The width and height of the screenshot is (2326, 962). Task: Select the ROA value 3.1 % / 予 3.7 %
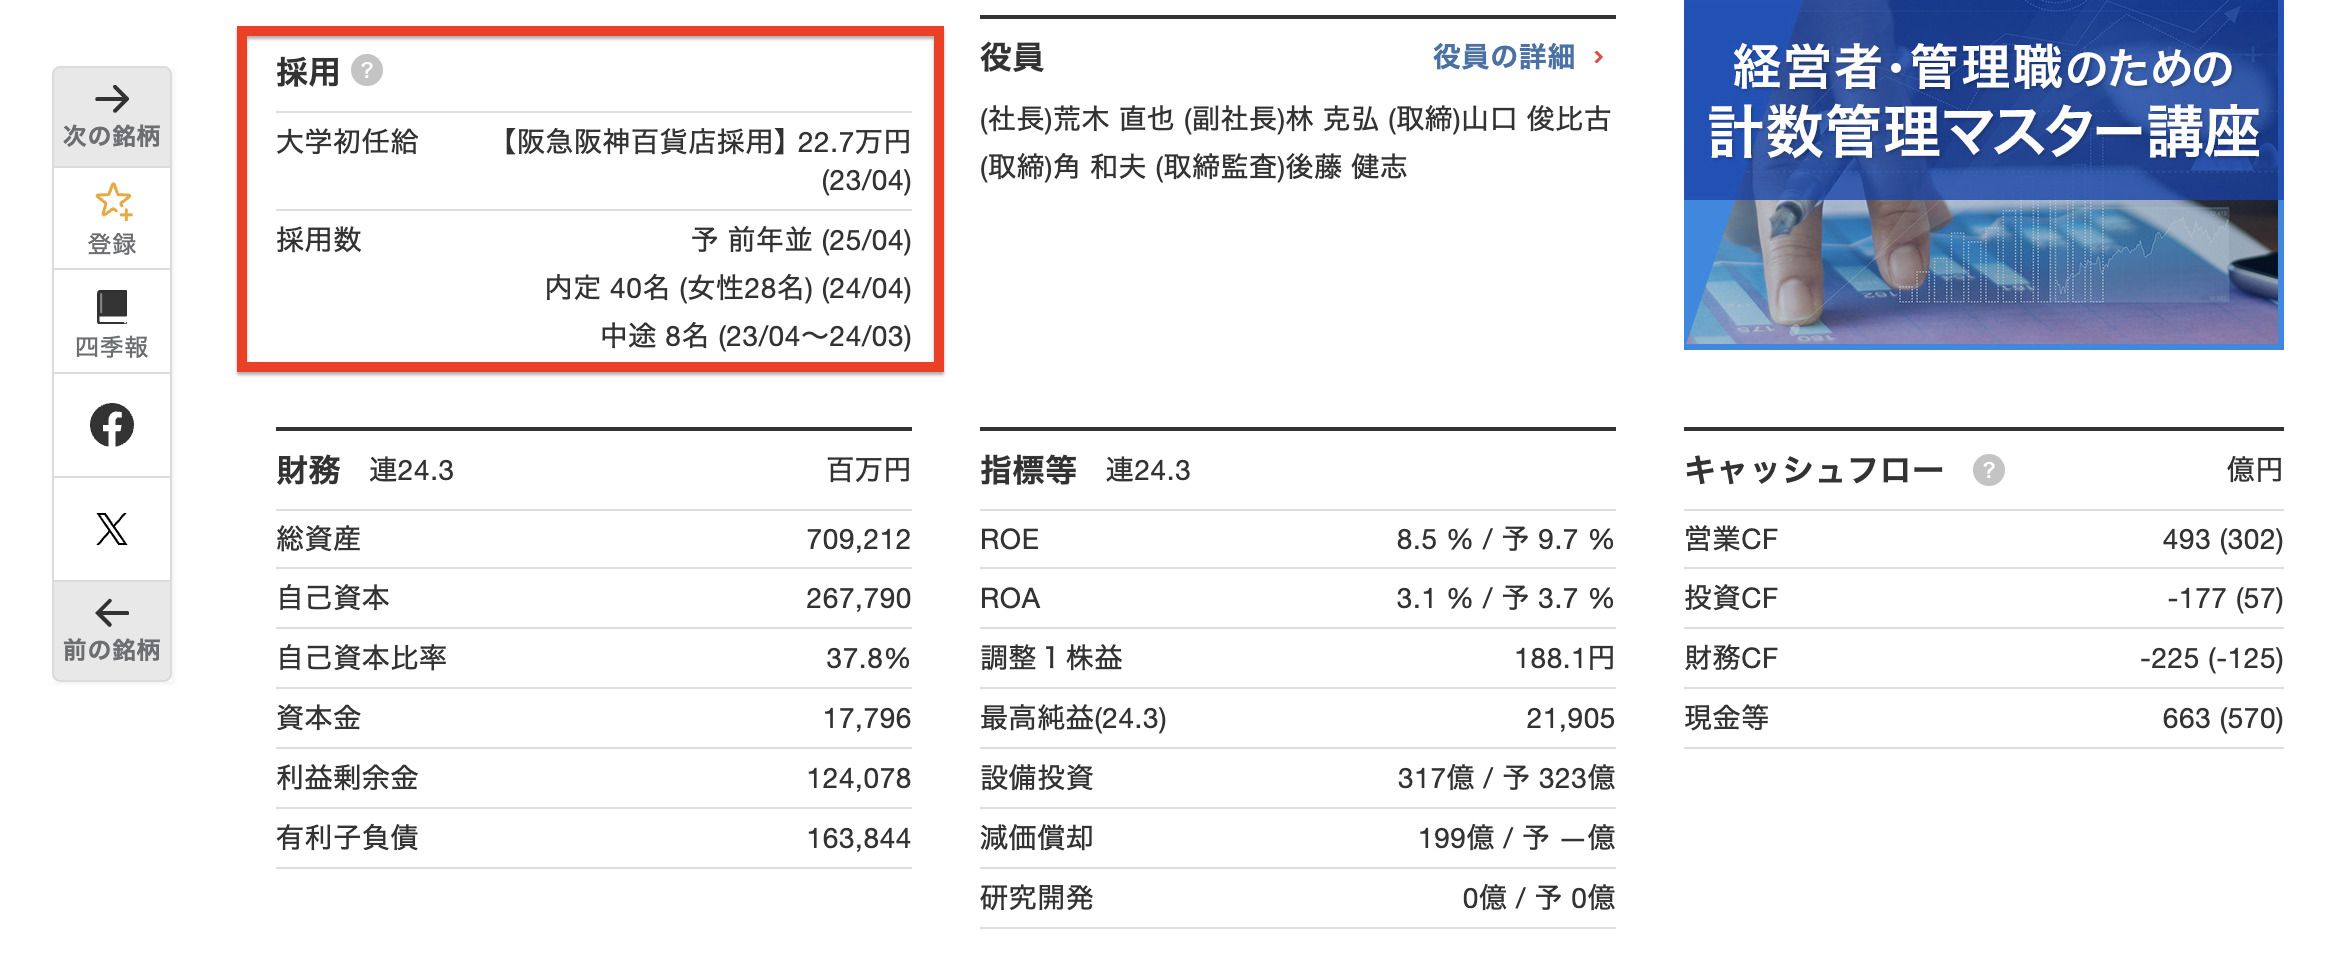(1505, 598)
